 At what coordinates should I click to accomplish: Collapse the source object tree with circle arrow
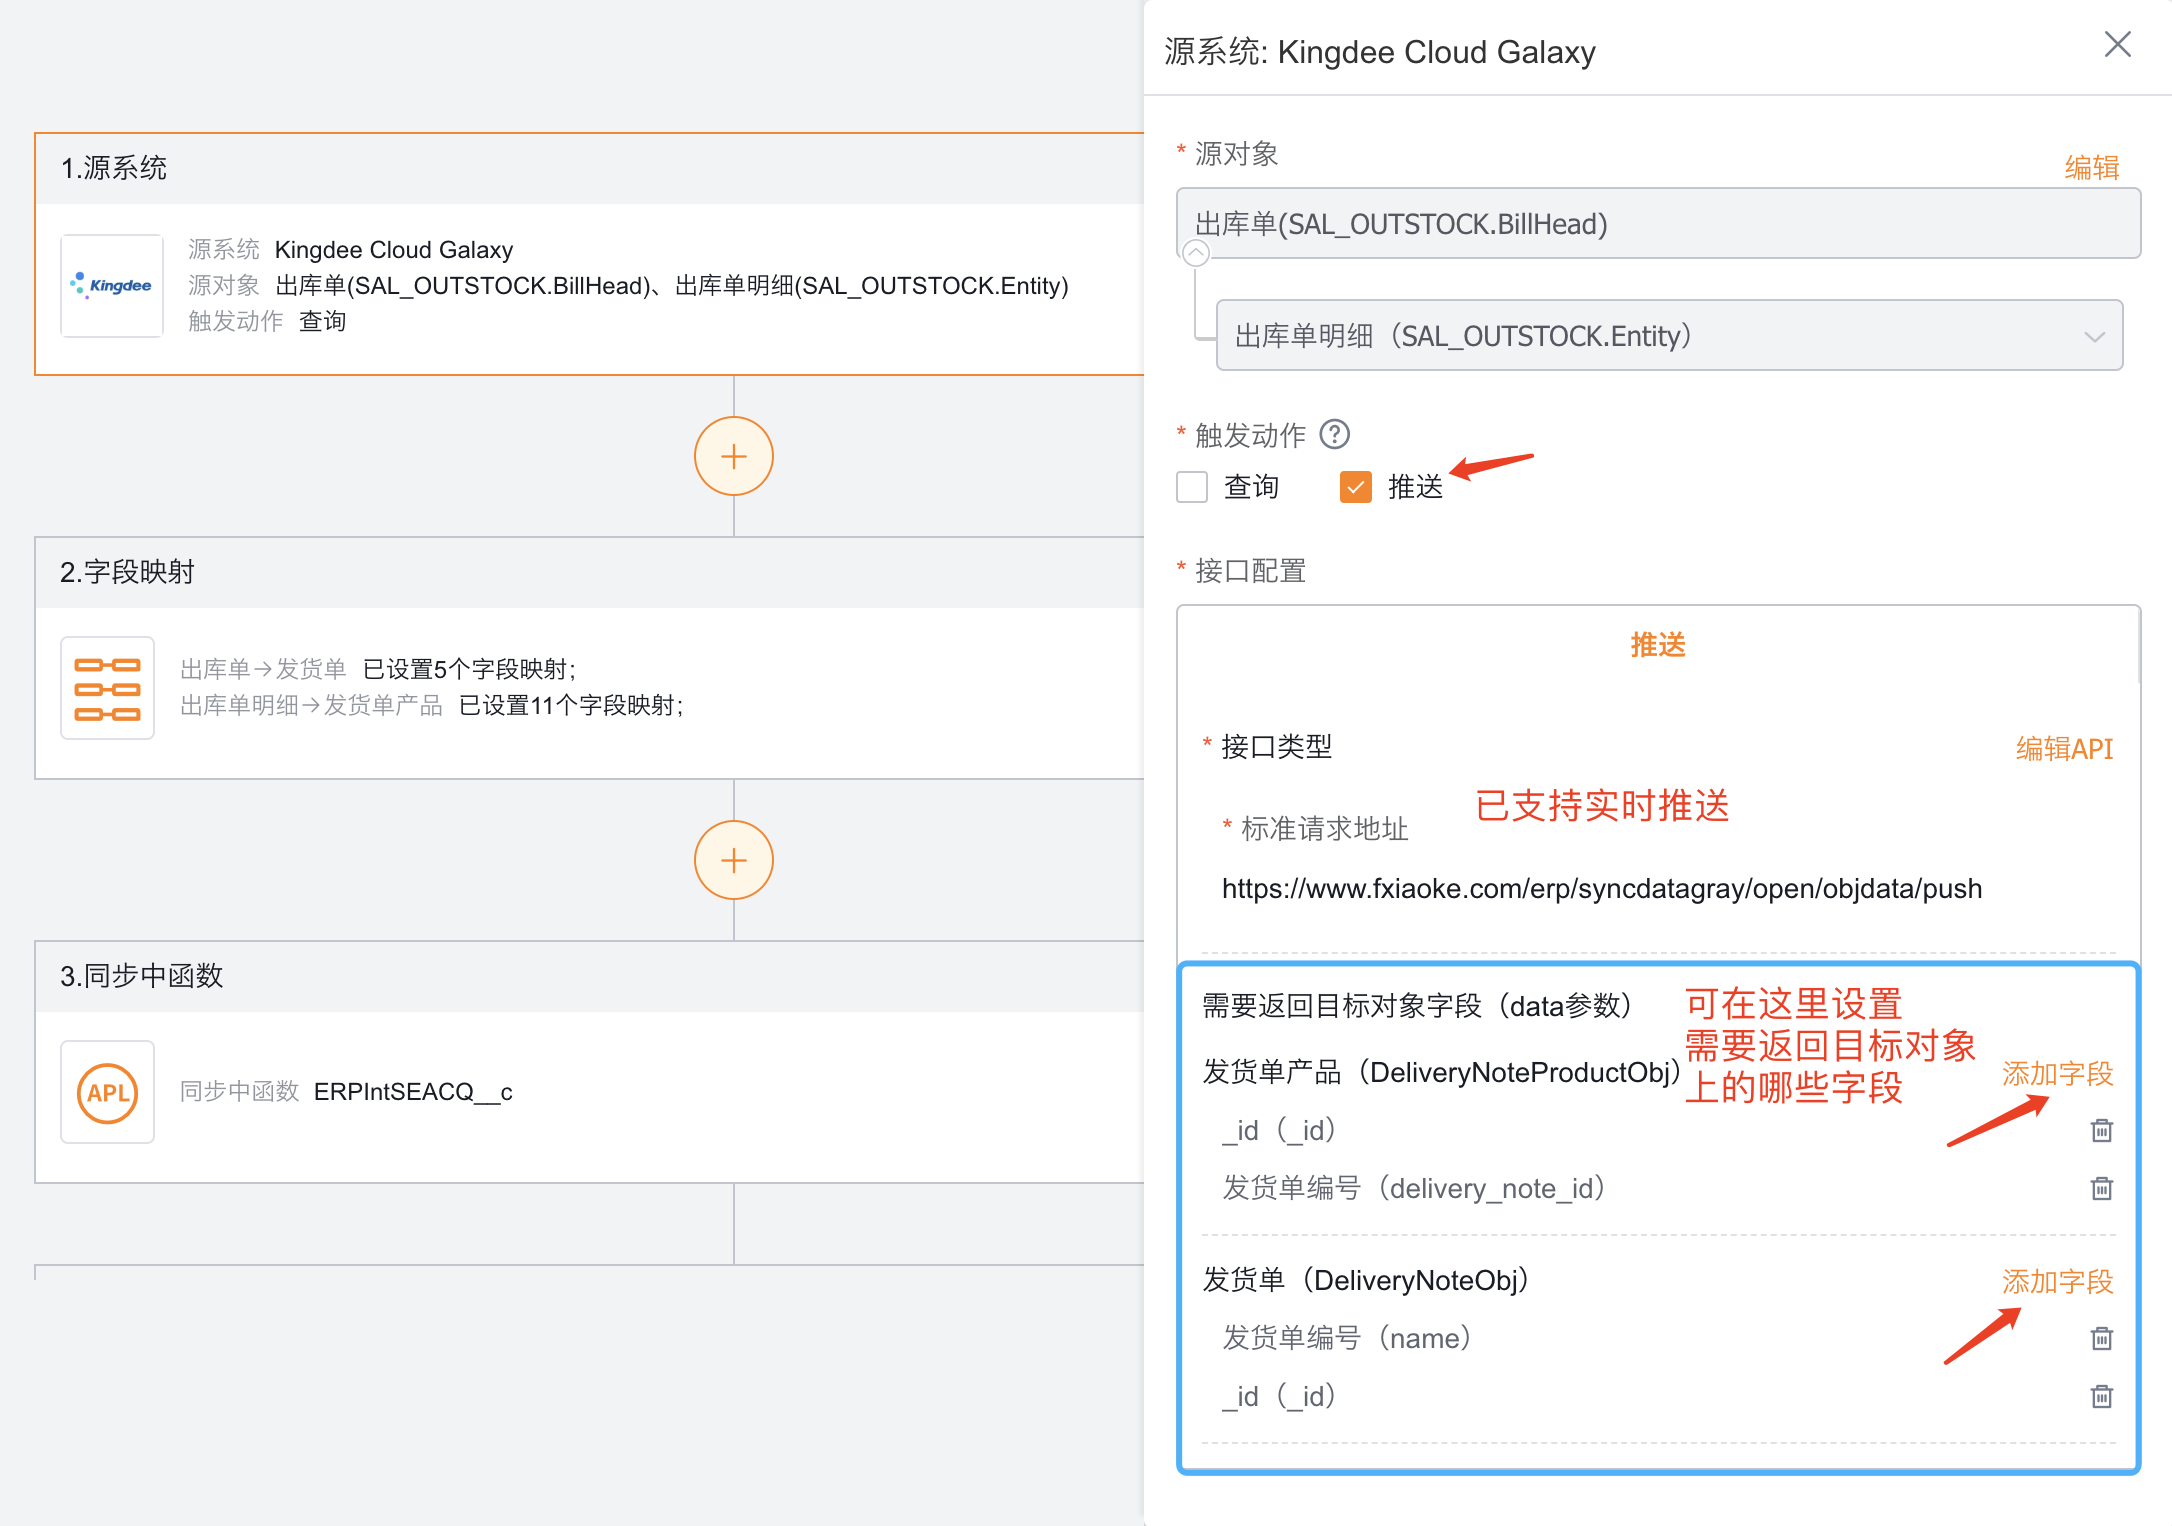pos(1195,253)
